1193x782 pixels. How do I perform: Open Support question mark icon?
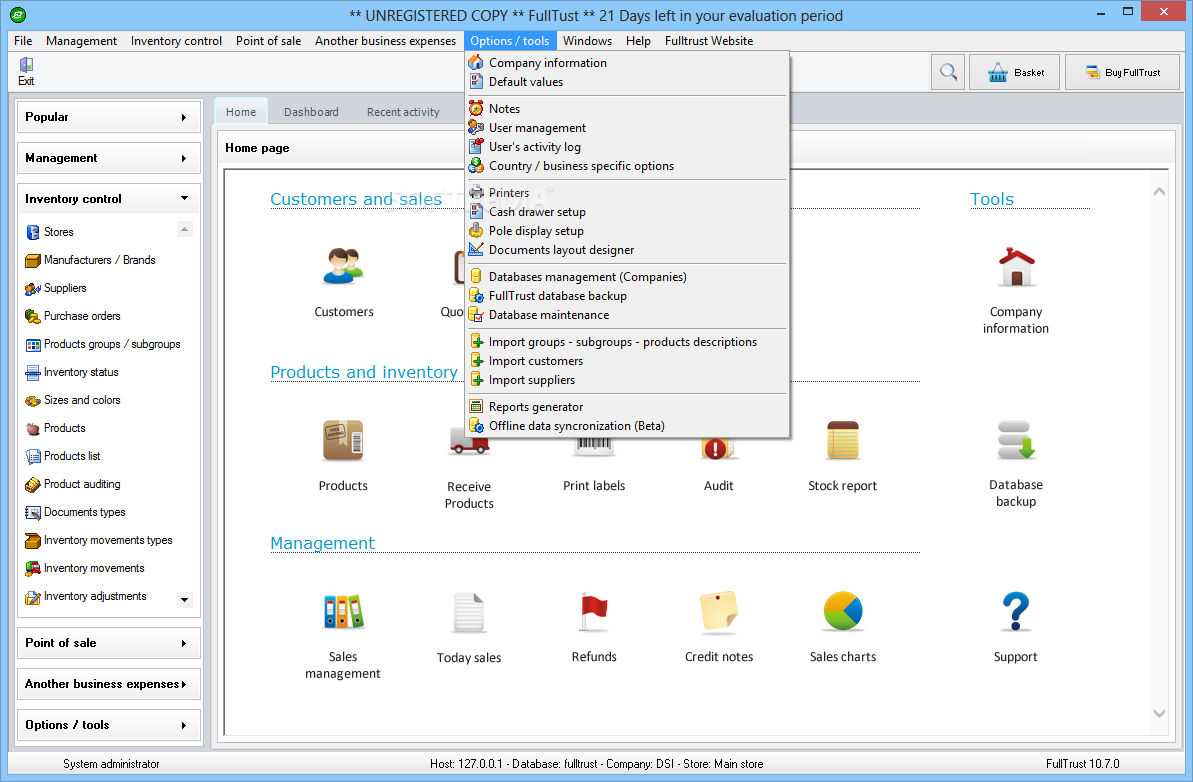pos(1016,612)
